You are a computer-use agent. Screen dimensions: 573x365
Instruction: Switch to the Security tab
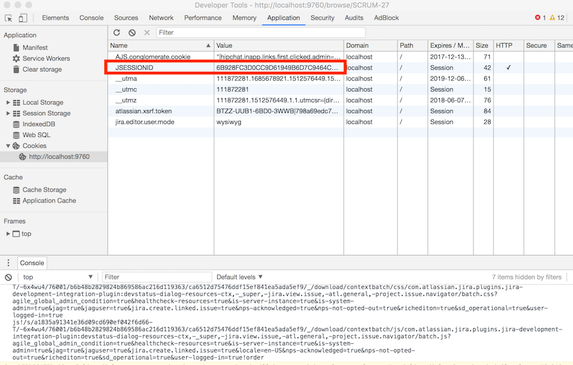point(322,18)
